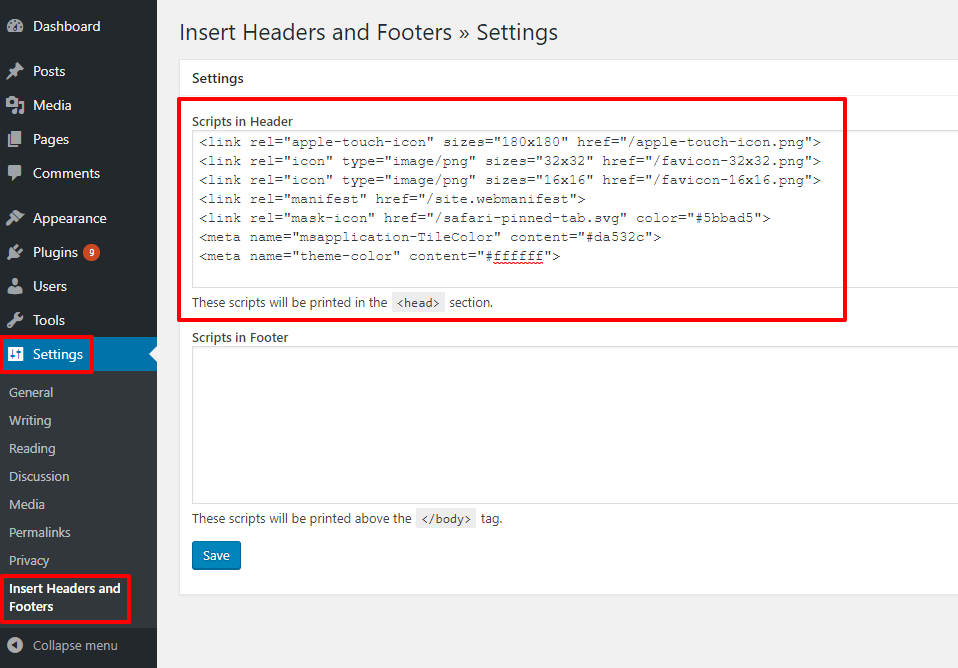The width and height of the screenshot is (958, 668).
Task: Click the Plugins update count badge
Action: (x=91, y=252)
